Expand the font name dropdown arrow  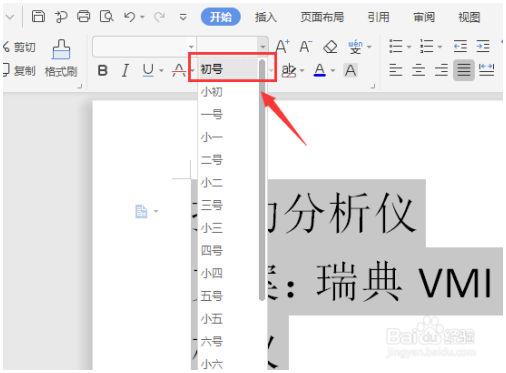click(191, 47)
